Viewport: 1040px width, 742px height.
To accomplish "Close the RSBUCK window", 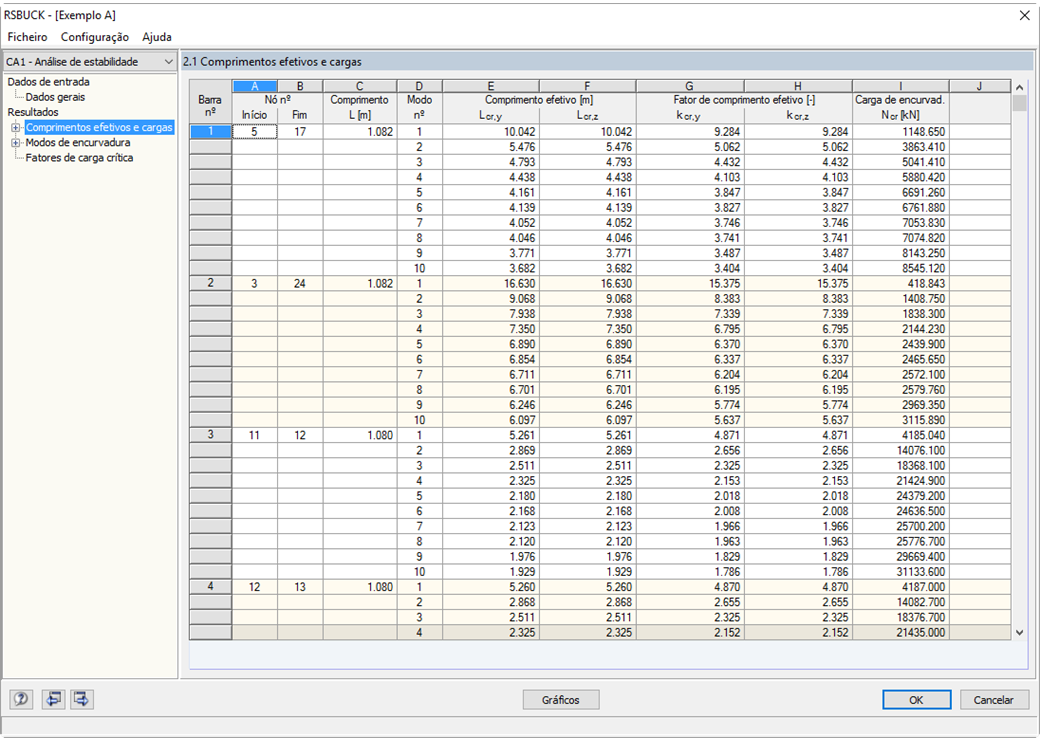I will (x=1024, y=15).
